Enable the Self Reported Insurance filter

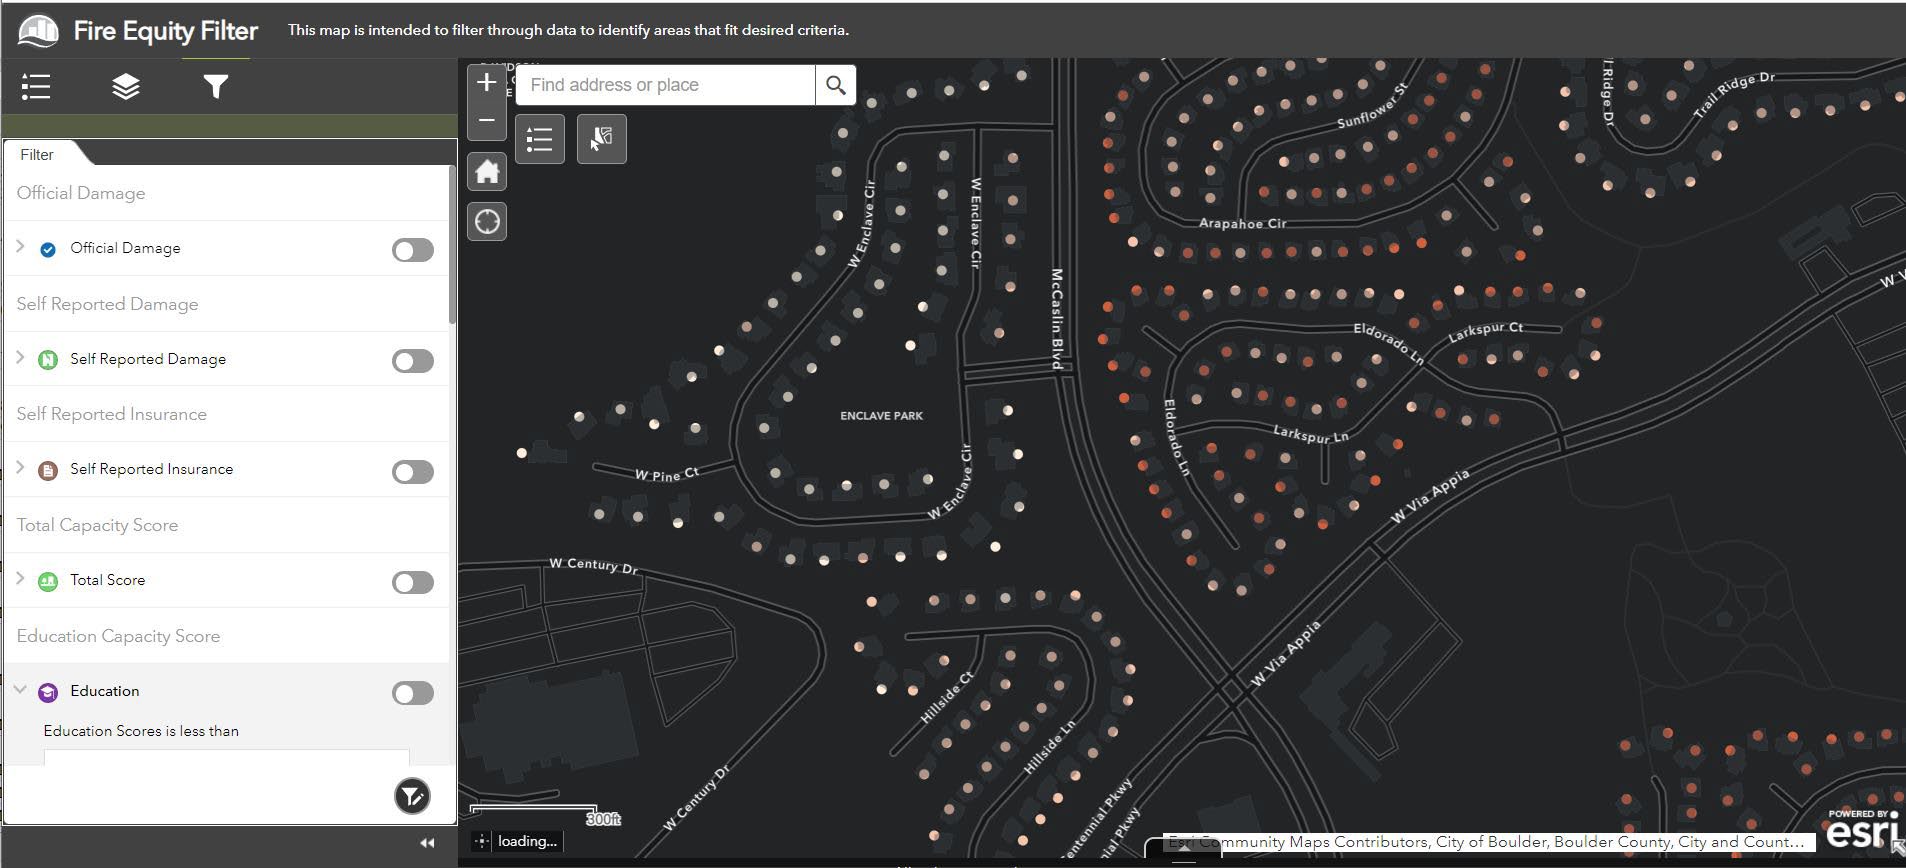[413, 472]
